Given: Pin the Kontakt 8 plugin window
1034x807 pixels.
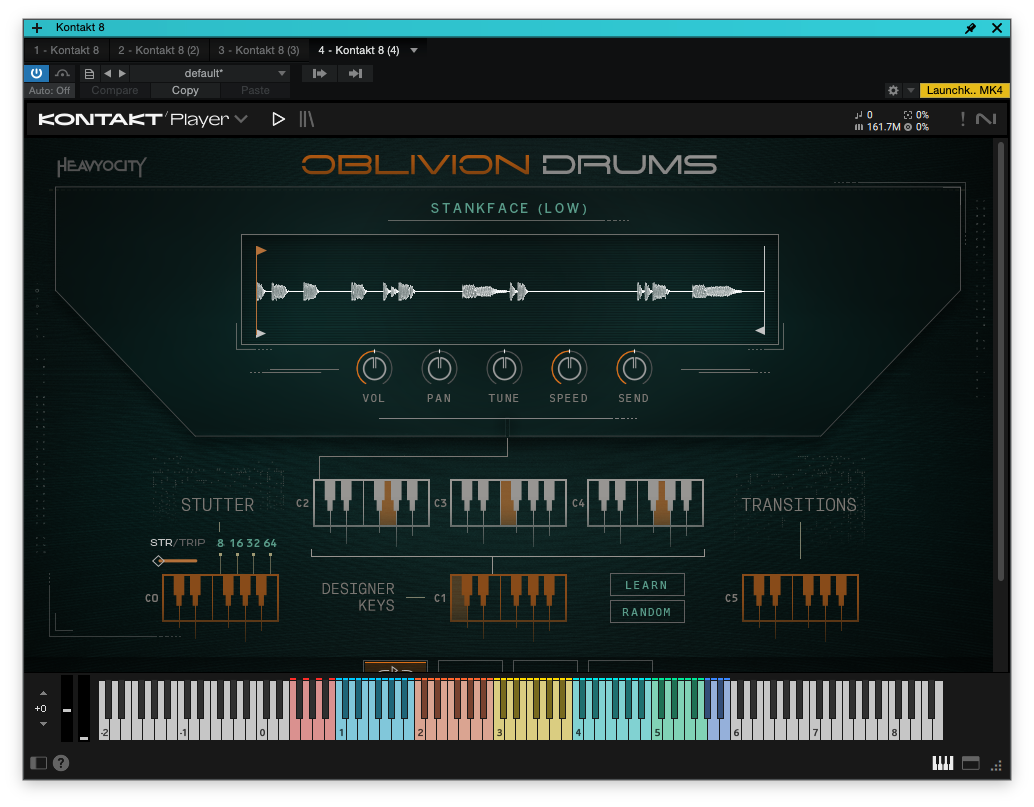Looking at the screenshot, I should pos(970,28).
